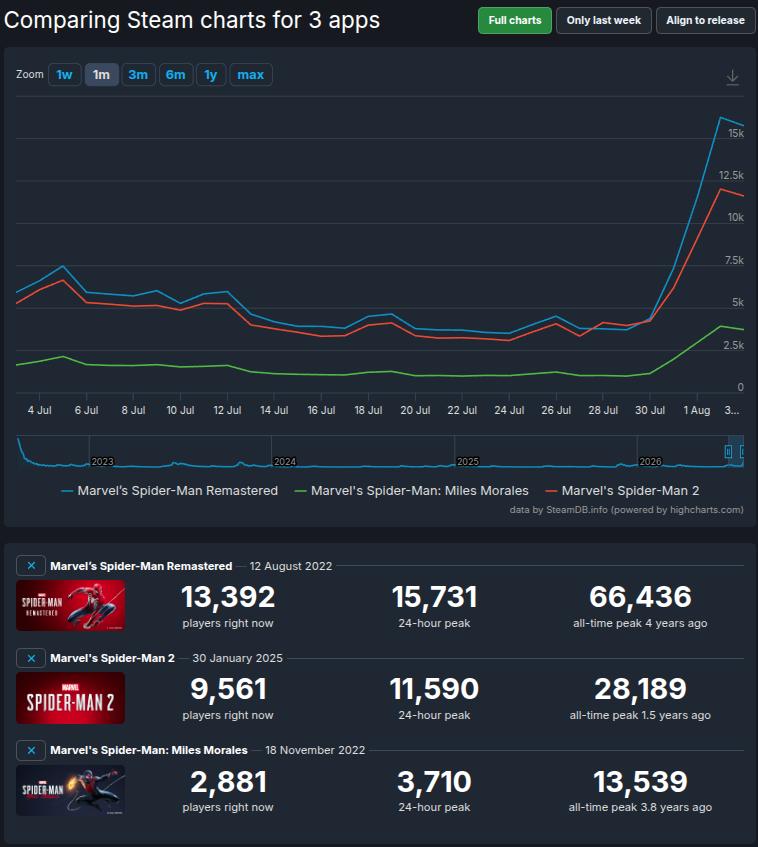Switch to Only last week view

[x=603, y=21]
